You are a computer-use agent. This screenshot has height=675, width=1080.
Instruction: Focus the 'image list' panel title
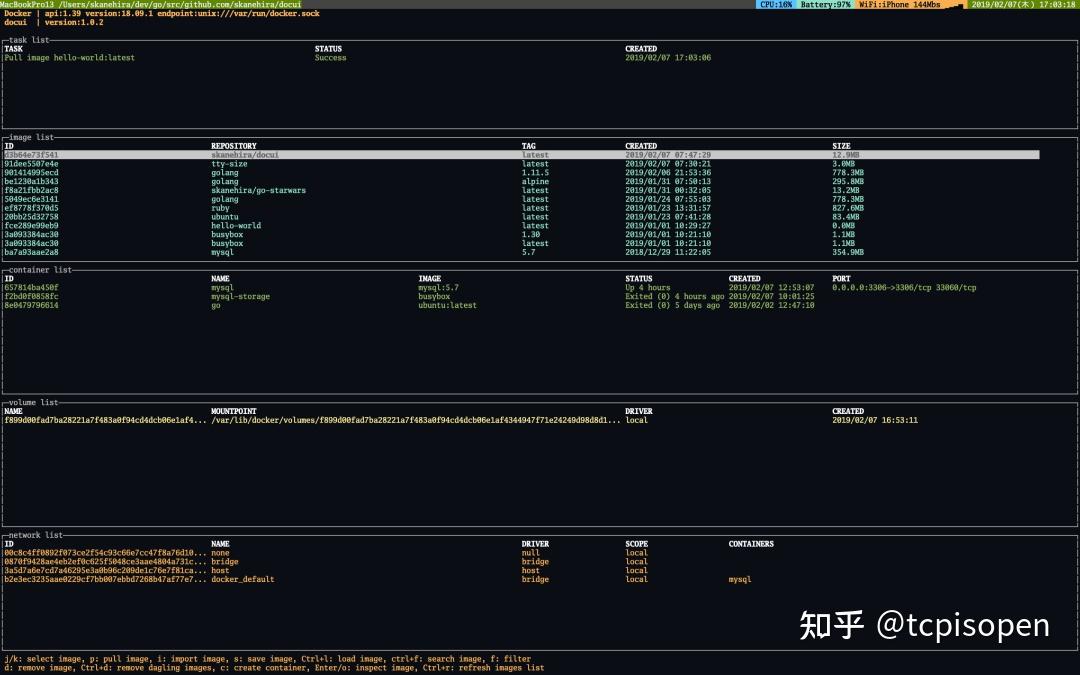point(31,137)
